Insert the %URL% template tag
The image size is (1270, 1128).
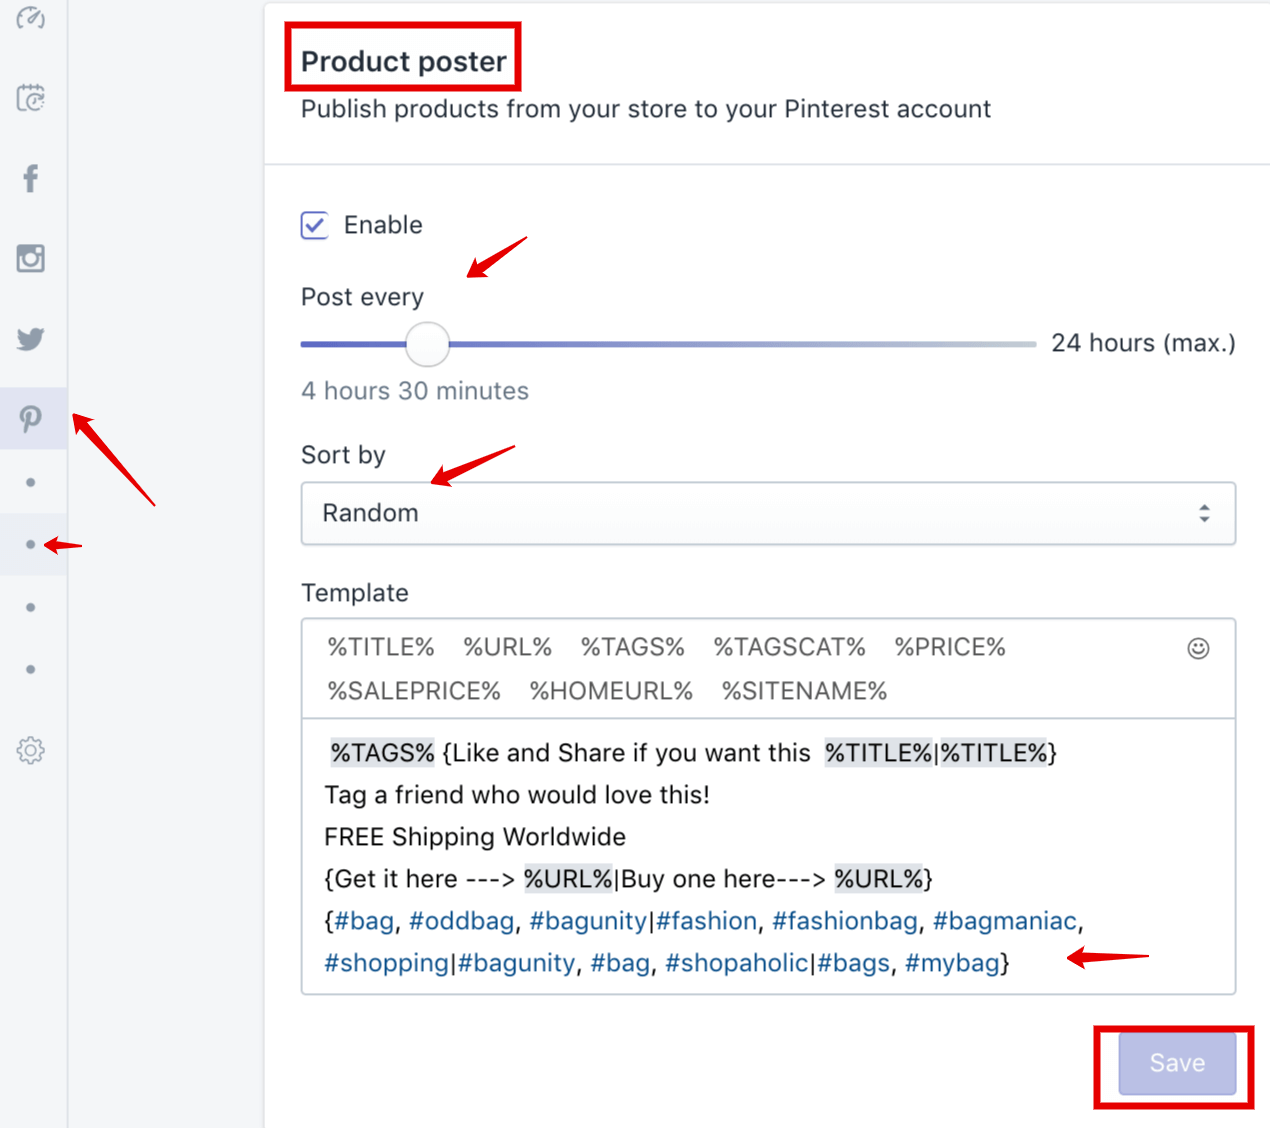click(508, 647)
